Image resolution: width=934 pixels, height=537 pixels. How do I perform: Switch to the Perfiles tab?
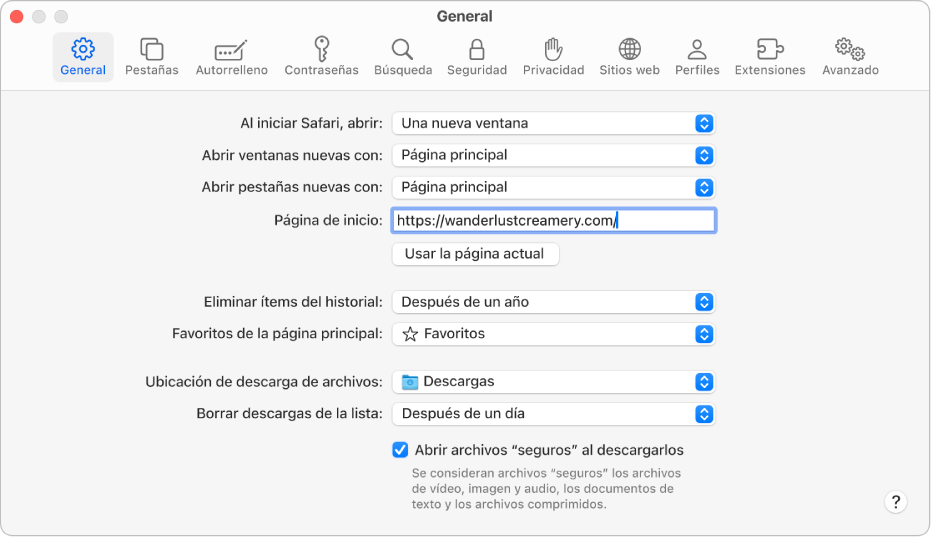(697, 57)
